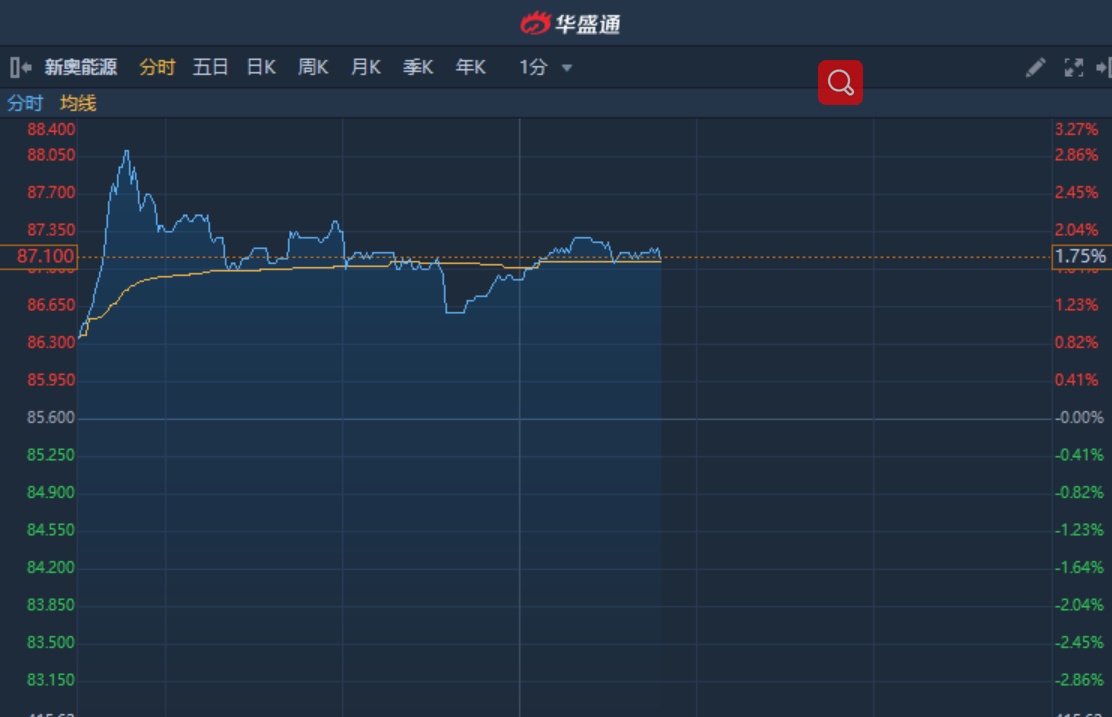Click the 新奥能源 stock name
This screenshot has width=1112, height=717.
81,67
